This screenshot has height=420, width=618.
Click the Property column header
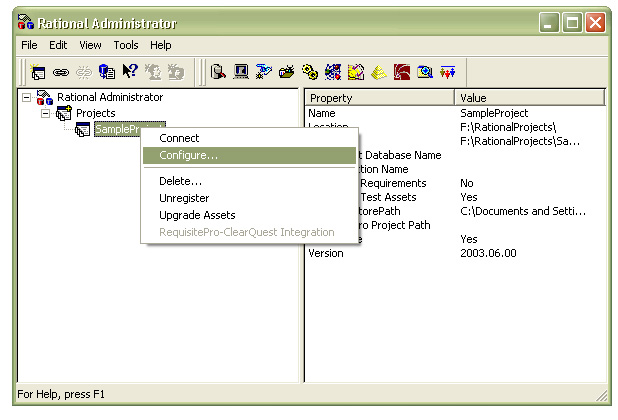(380, 98)
